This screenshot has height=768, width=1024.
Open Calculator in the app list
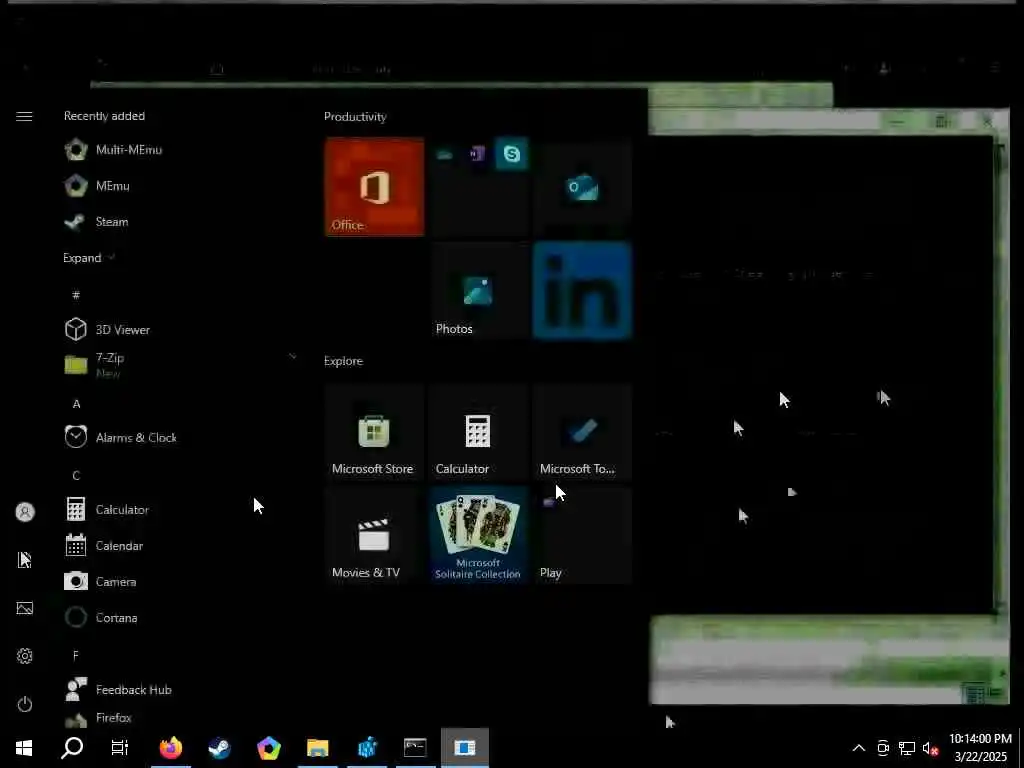180,510
